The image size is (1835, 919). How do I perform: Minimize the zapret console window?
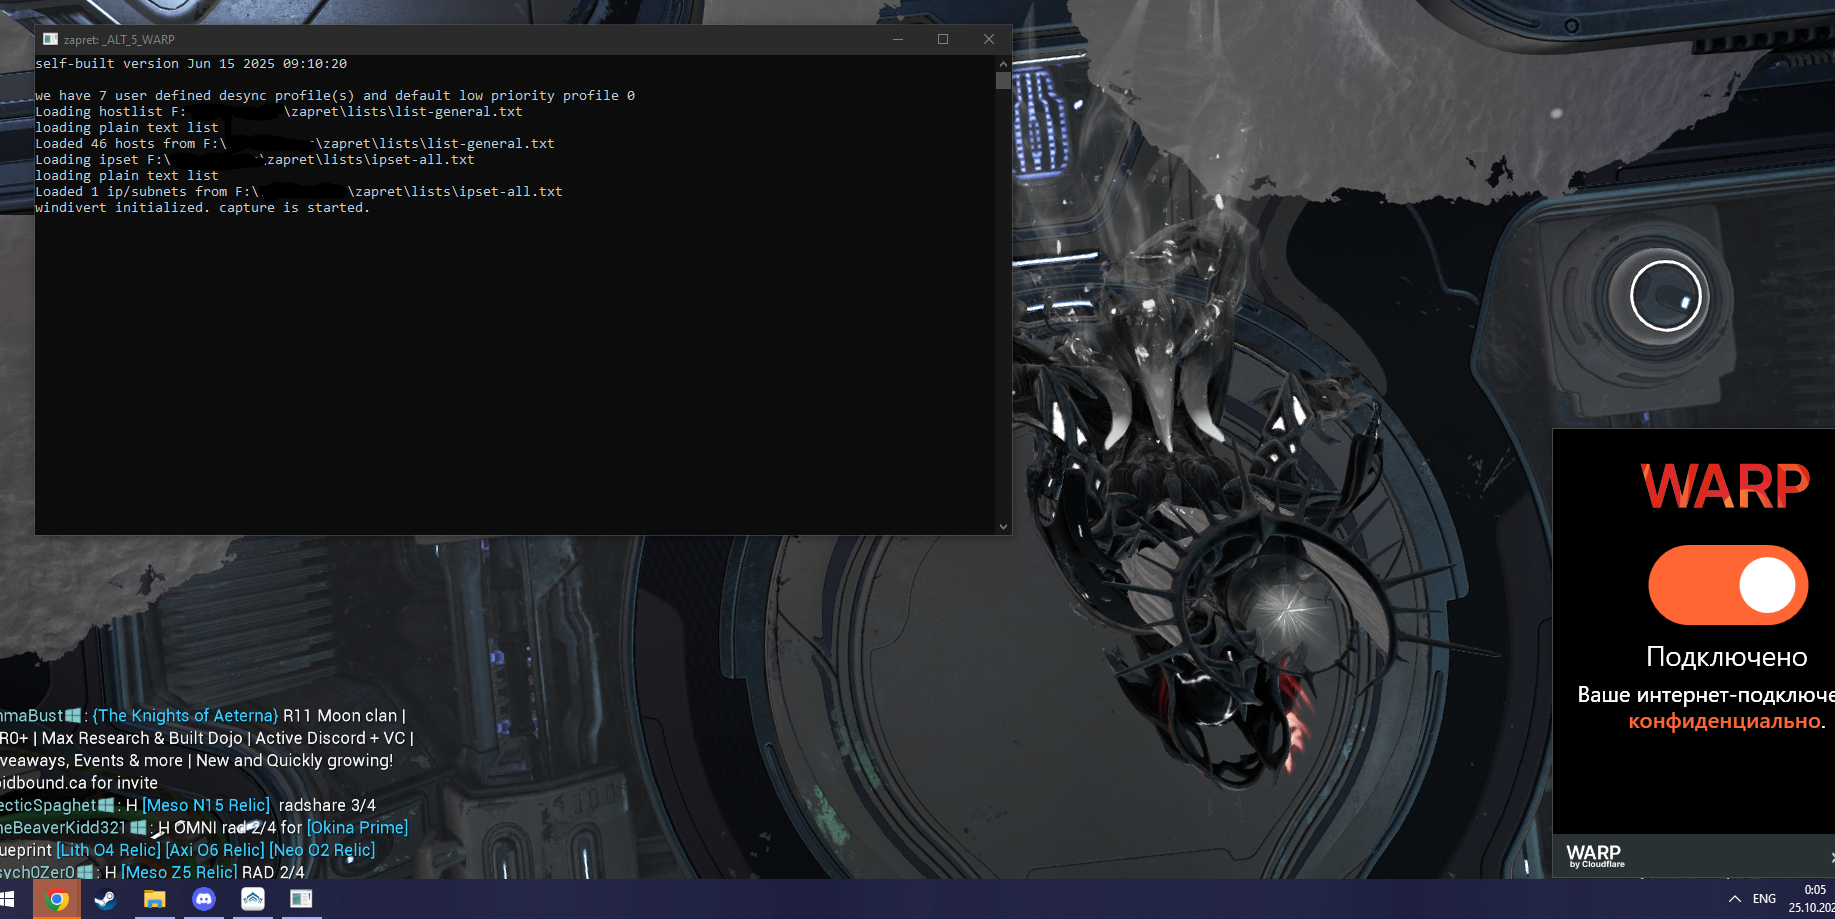pyautogui.click(x=897, y=39)
